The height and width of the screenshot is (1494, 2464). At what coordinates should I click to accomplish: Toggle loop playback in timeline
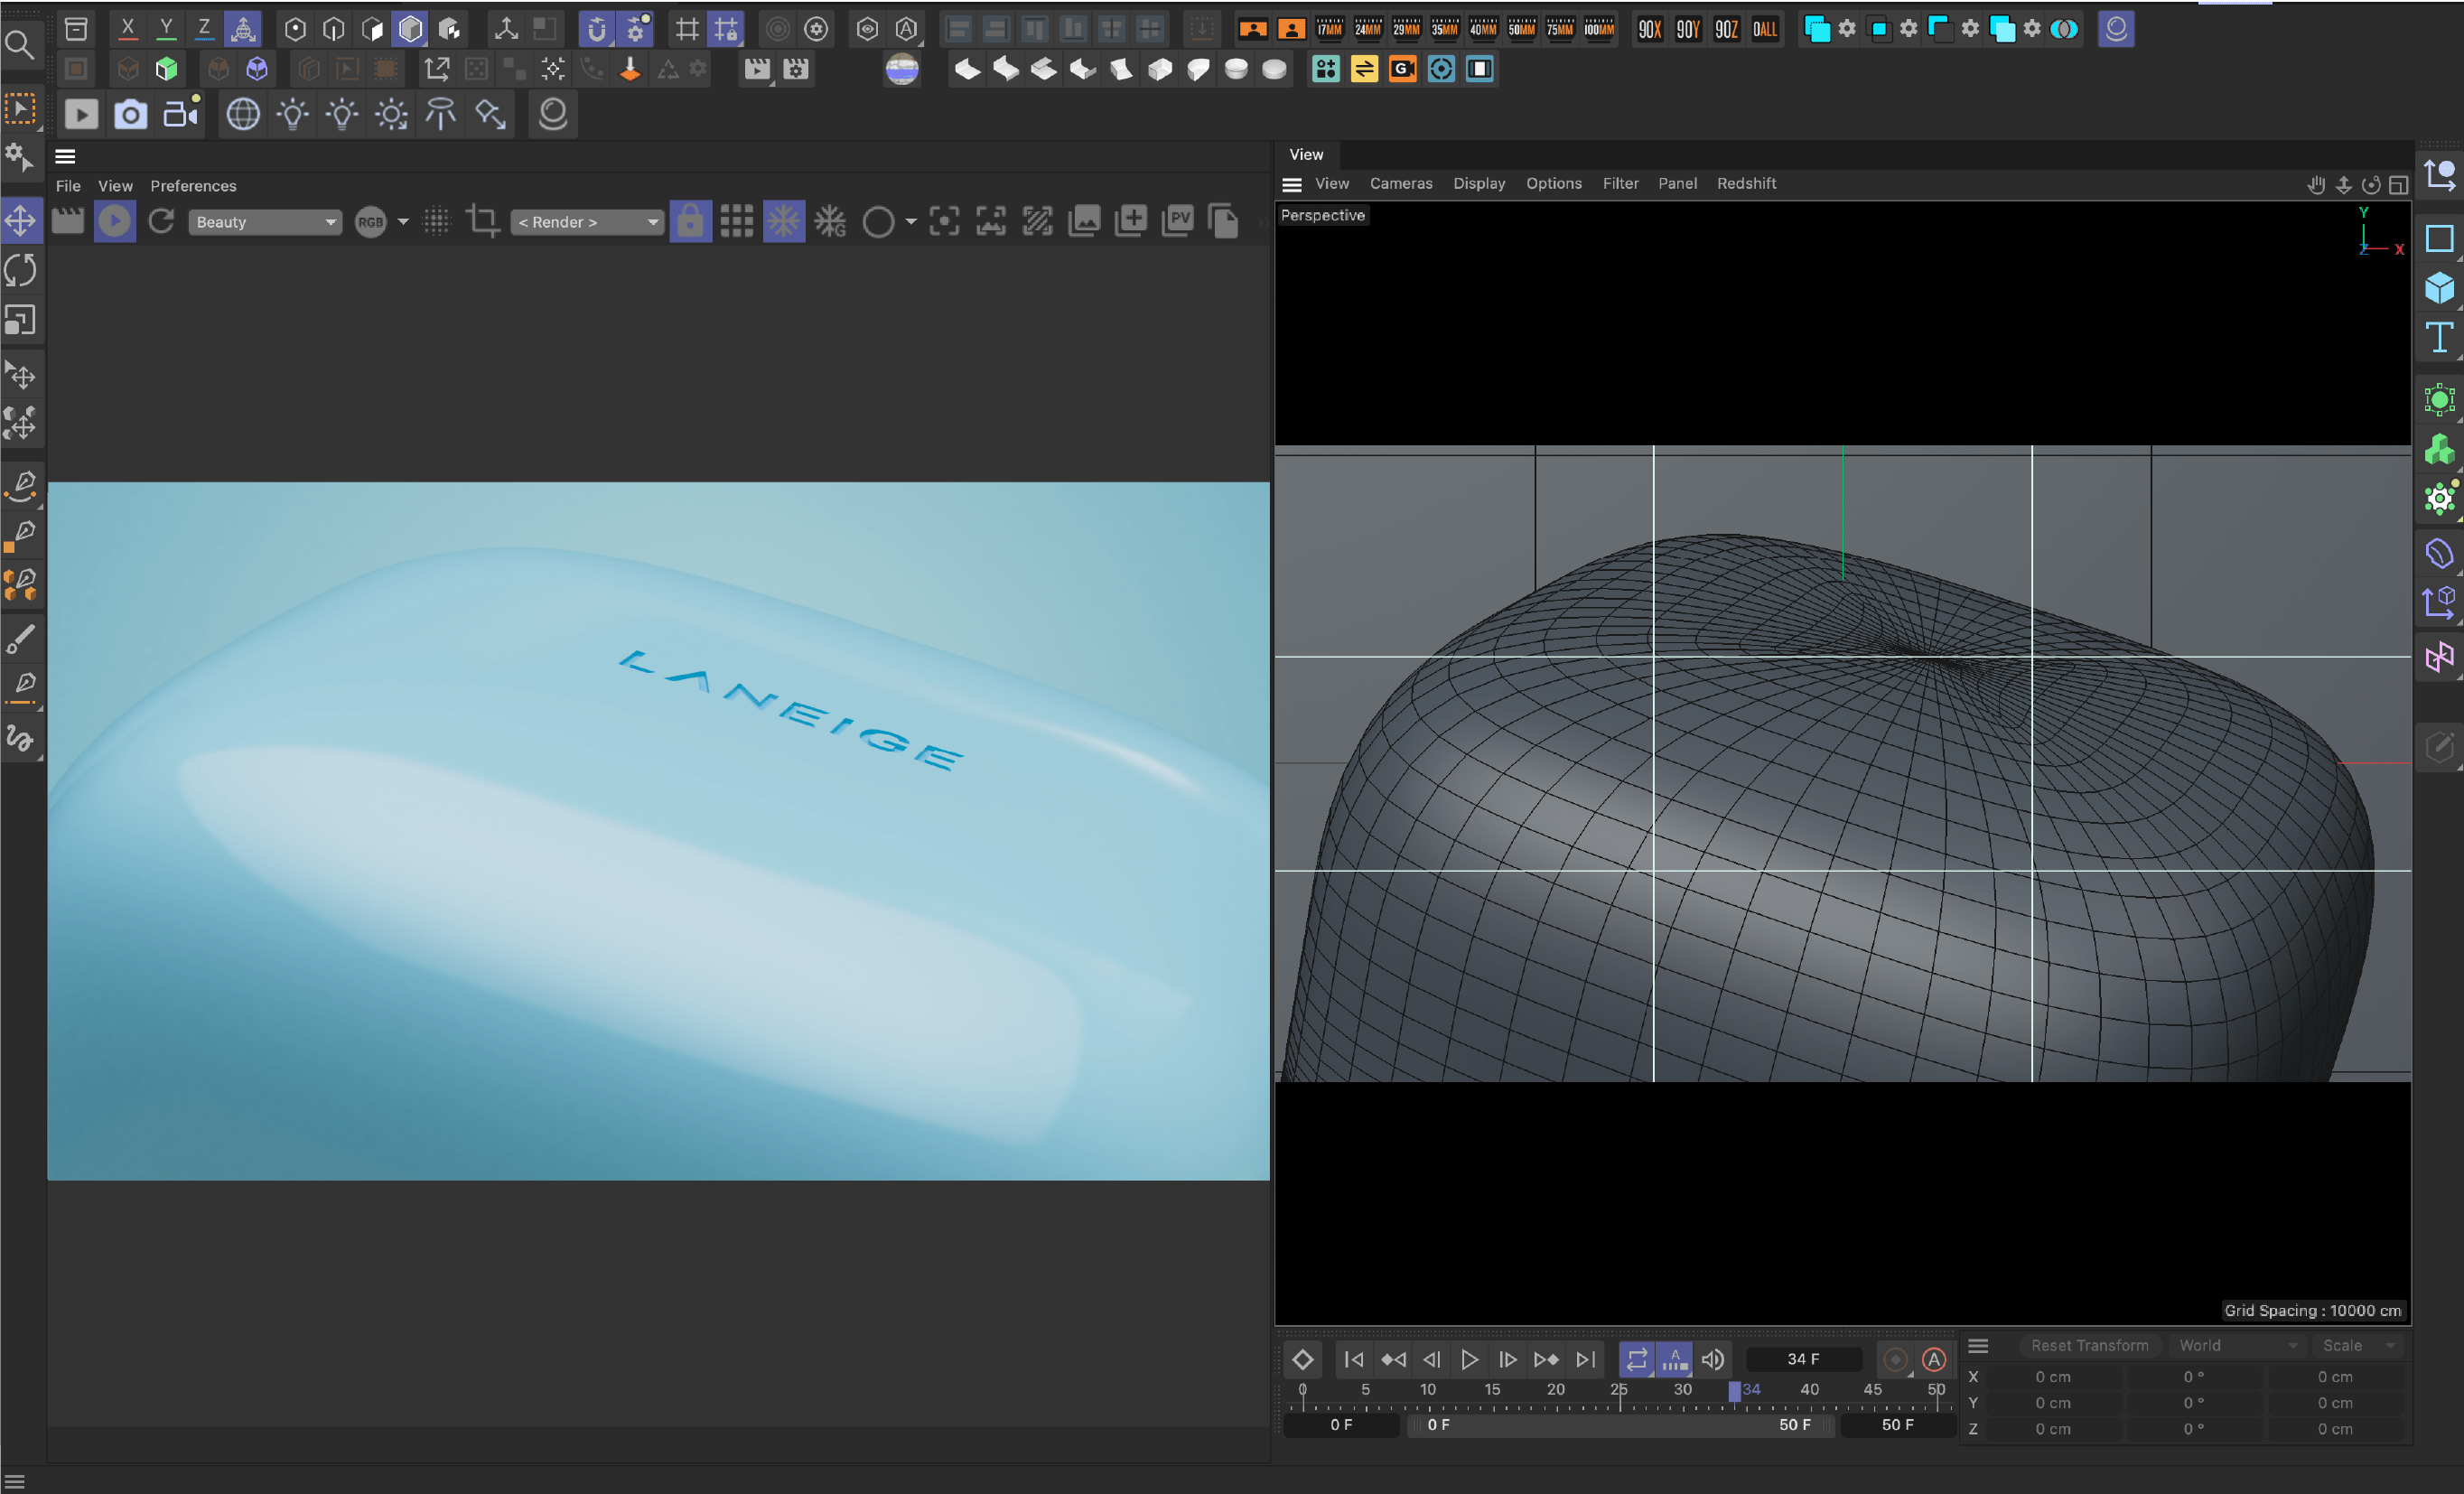(x=1636, y=1359)
